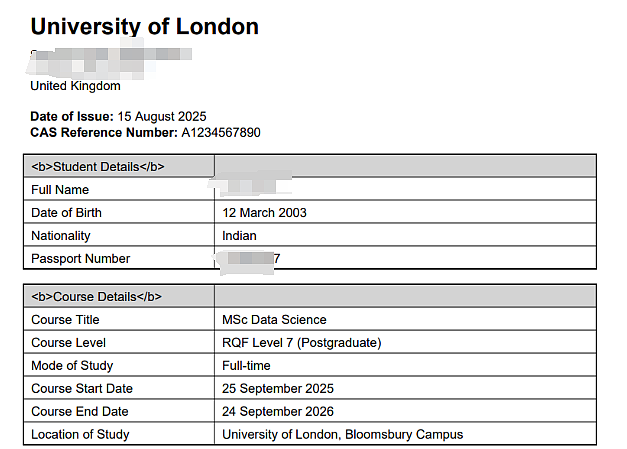
Task: Select the Full-time mode of study value
Action: coord(246,365)
